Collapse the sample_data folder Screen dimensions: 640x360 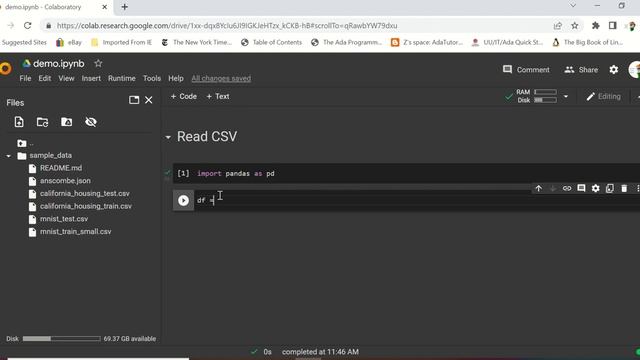tap(8, 156)
